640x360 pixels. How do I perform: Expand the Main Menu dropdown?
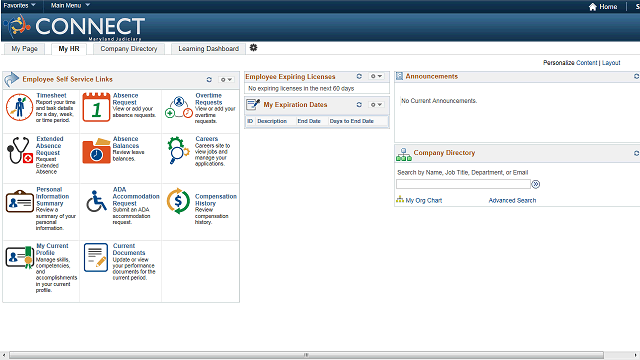(70, 5)
